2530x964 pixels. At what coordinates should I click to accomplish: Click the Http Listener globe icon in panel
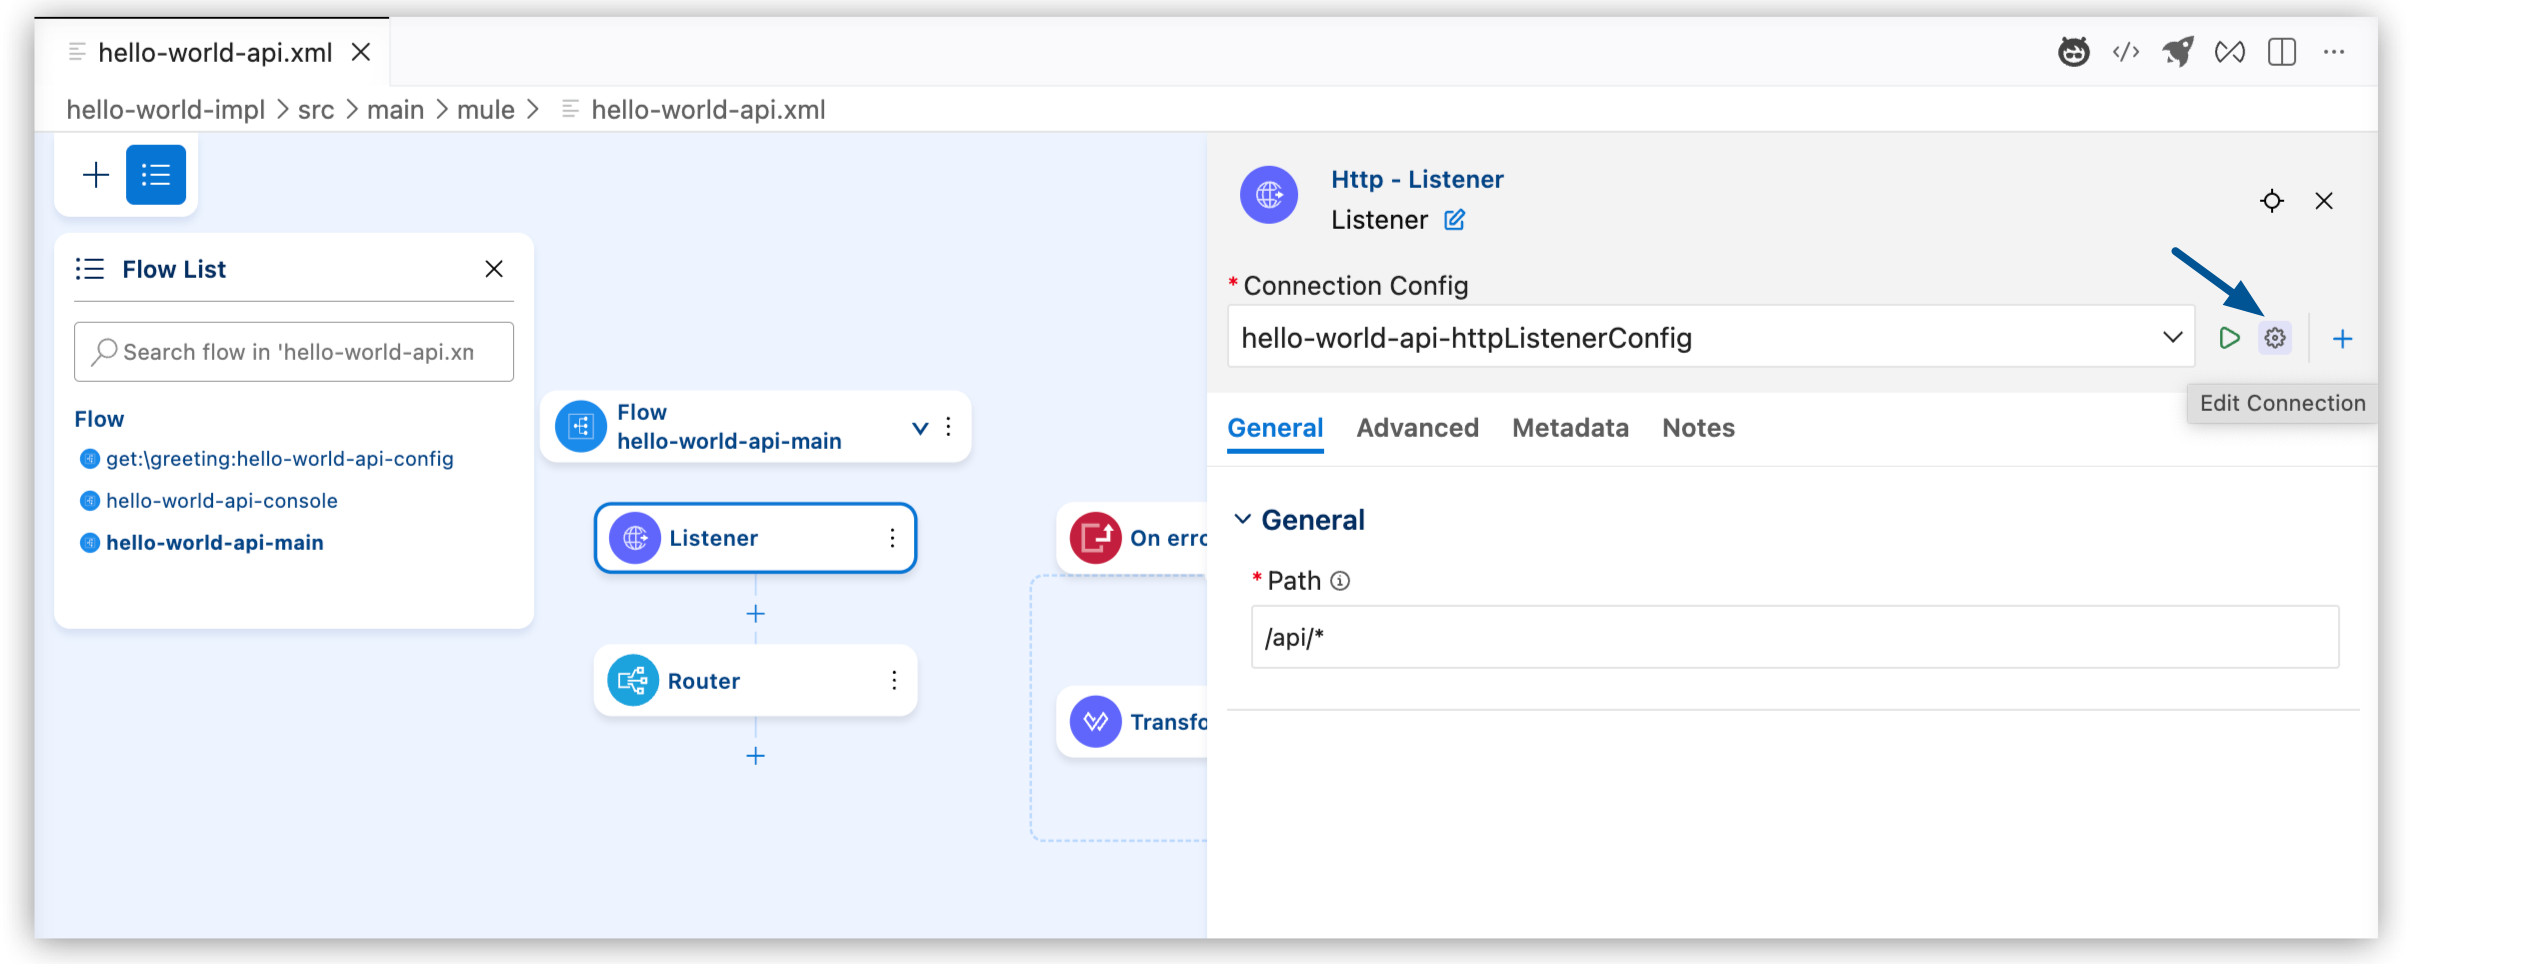coord(1269,195)
